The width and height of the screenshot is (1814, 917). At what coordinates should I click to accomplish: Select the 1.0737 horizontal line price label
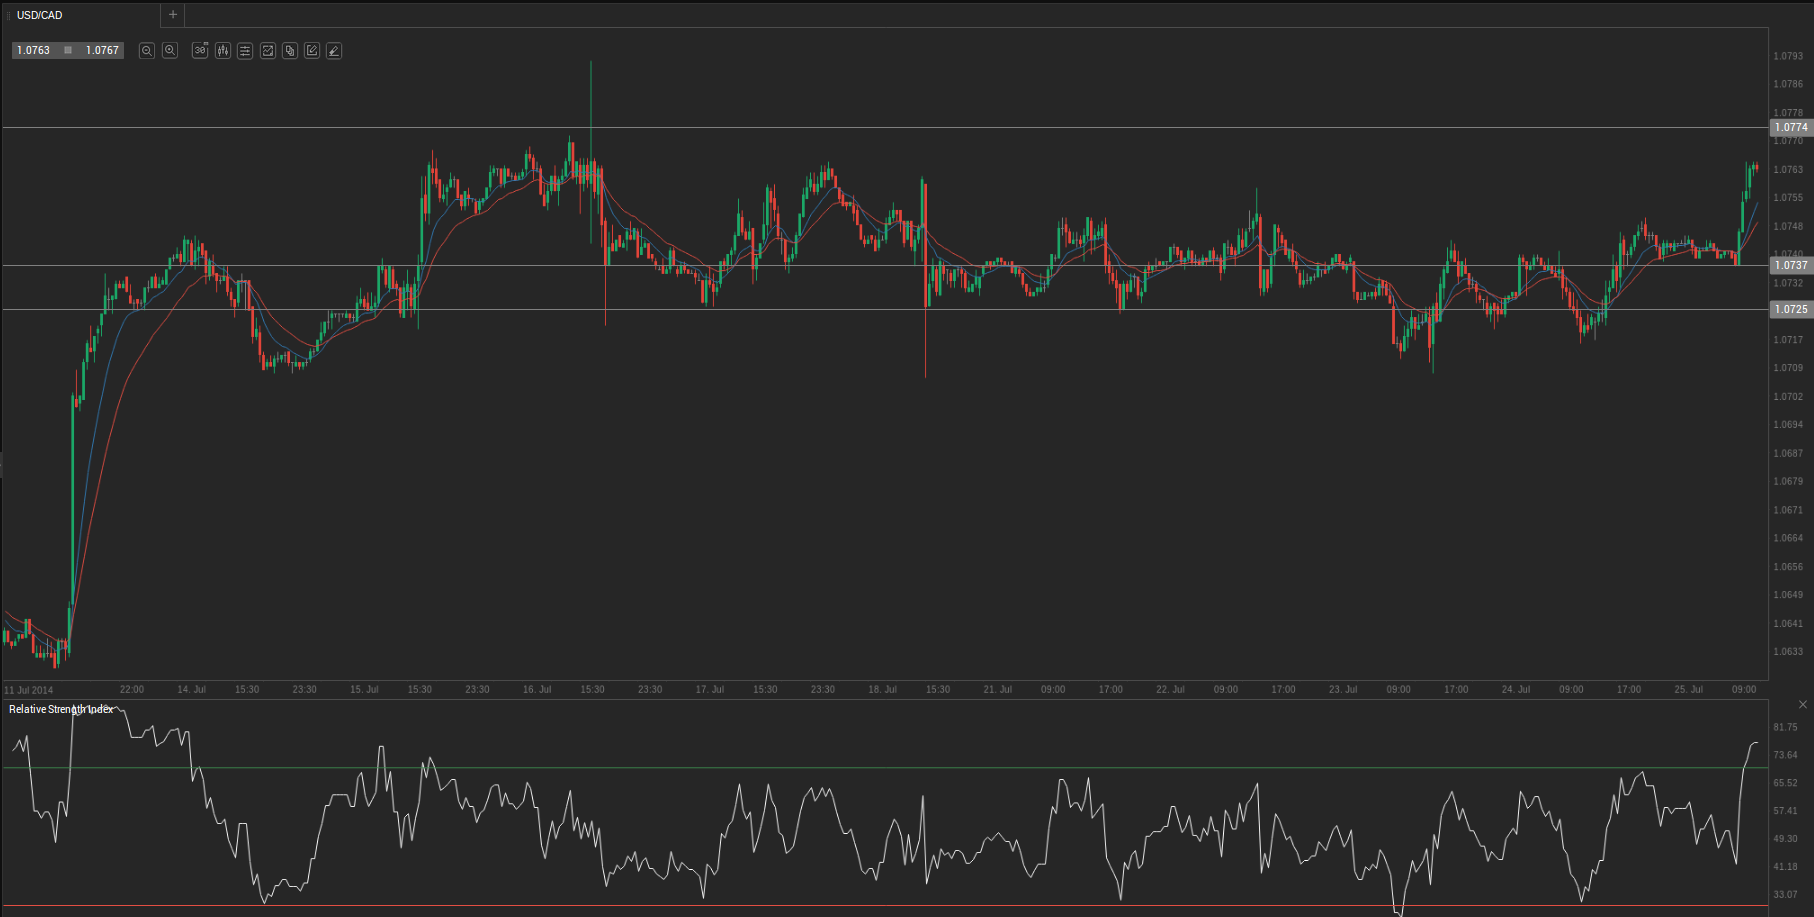tap(1791, 265)
